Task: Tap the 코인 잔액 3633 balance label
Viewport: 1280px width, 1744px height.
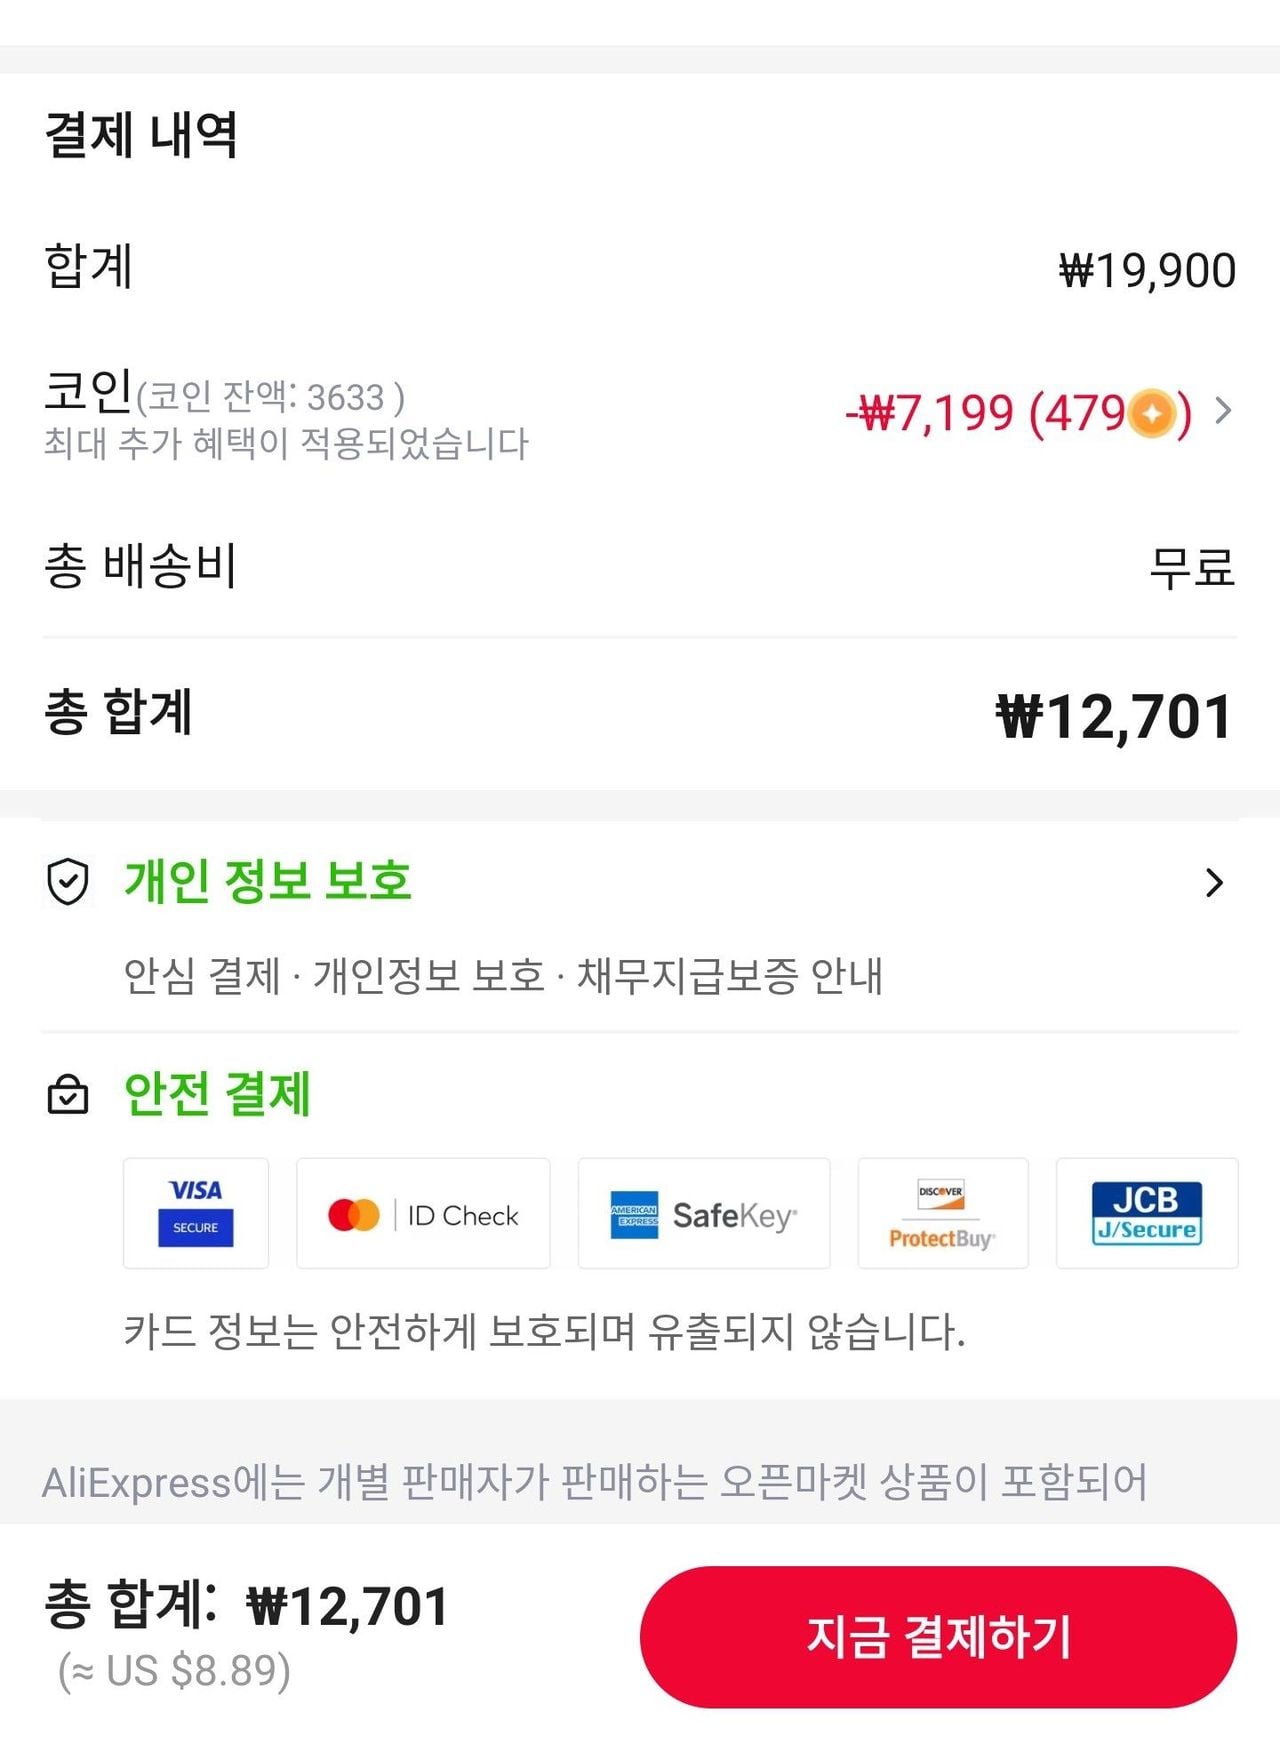Action: coord(270,398)
